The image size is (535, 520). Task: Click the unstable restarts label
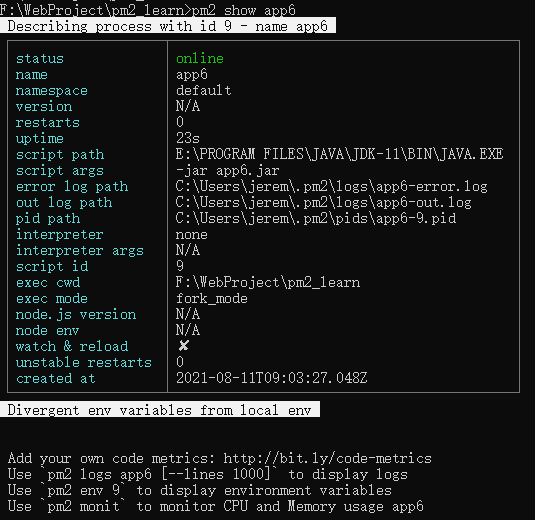tap(84, 362)
